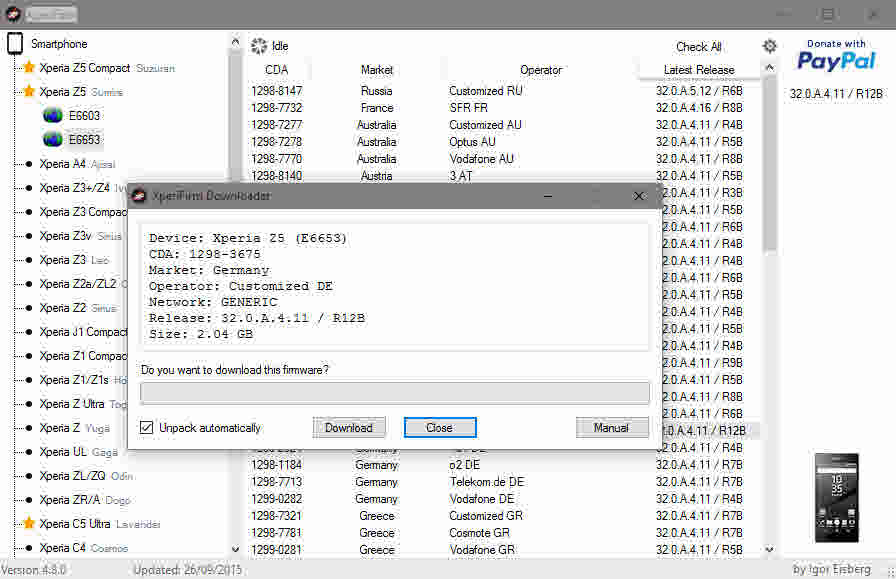Select the 1298-7277 Customized AU row
Viewport: 896px width, 579px height.
pyautogui.click(x=504, y=125)
